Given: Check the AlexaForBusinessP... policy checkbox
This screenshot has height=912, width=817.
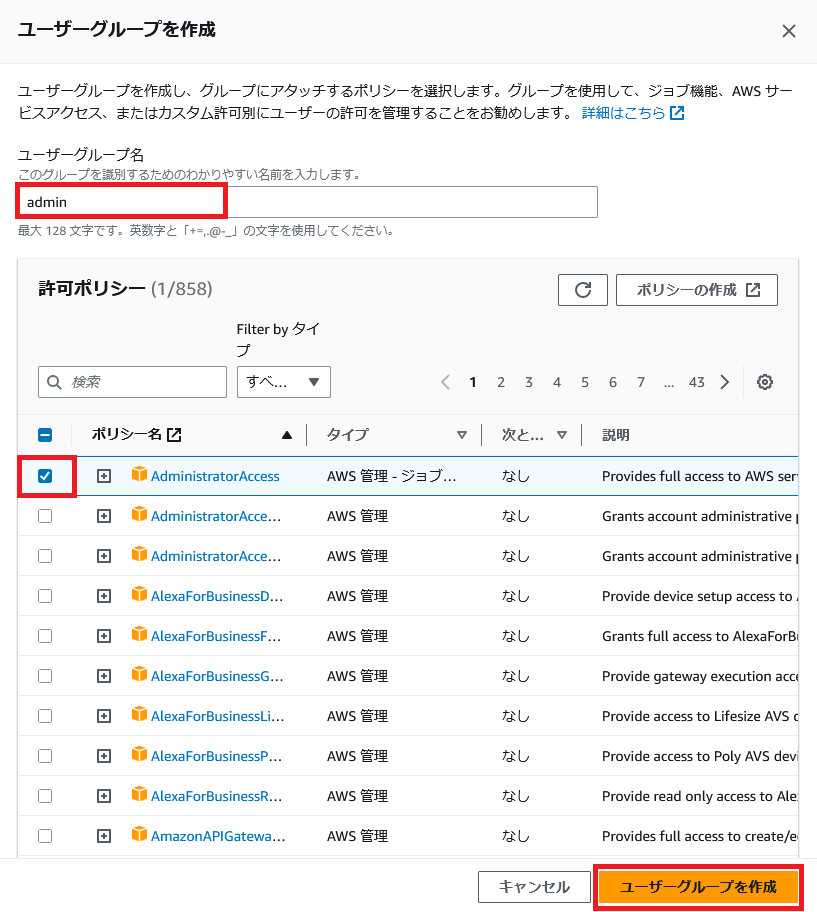Looking at the screenshot, I should pyautogui.click(x=45, y=756).
